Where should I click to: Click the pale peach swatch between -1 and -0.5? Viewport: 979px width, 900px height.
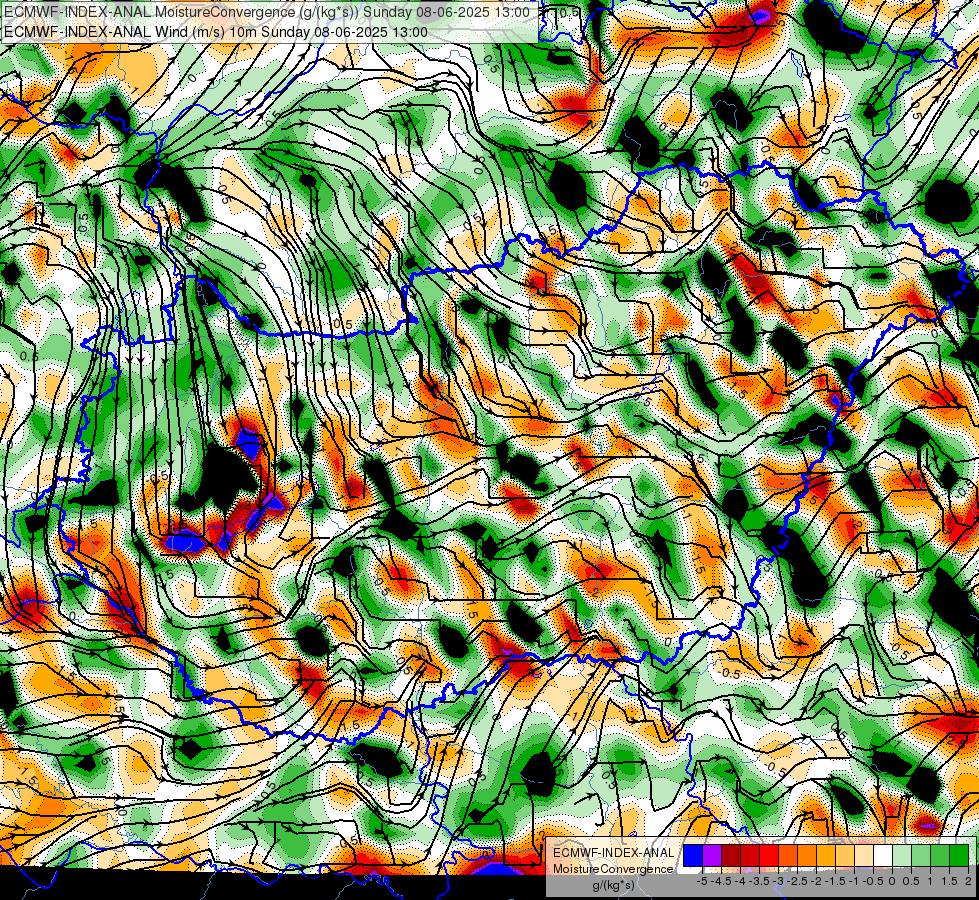pos(864,855)
